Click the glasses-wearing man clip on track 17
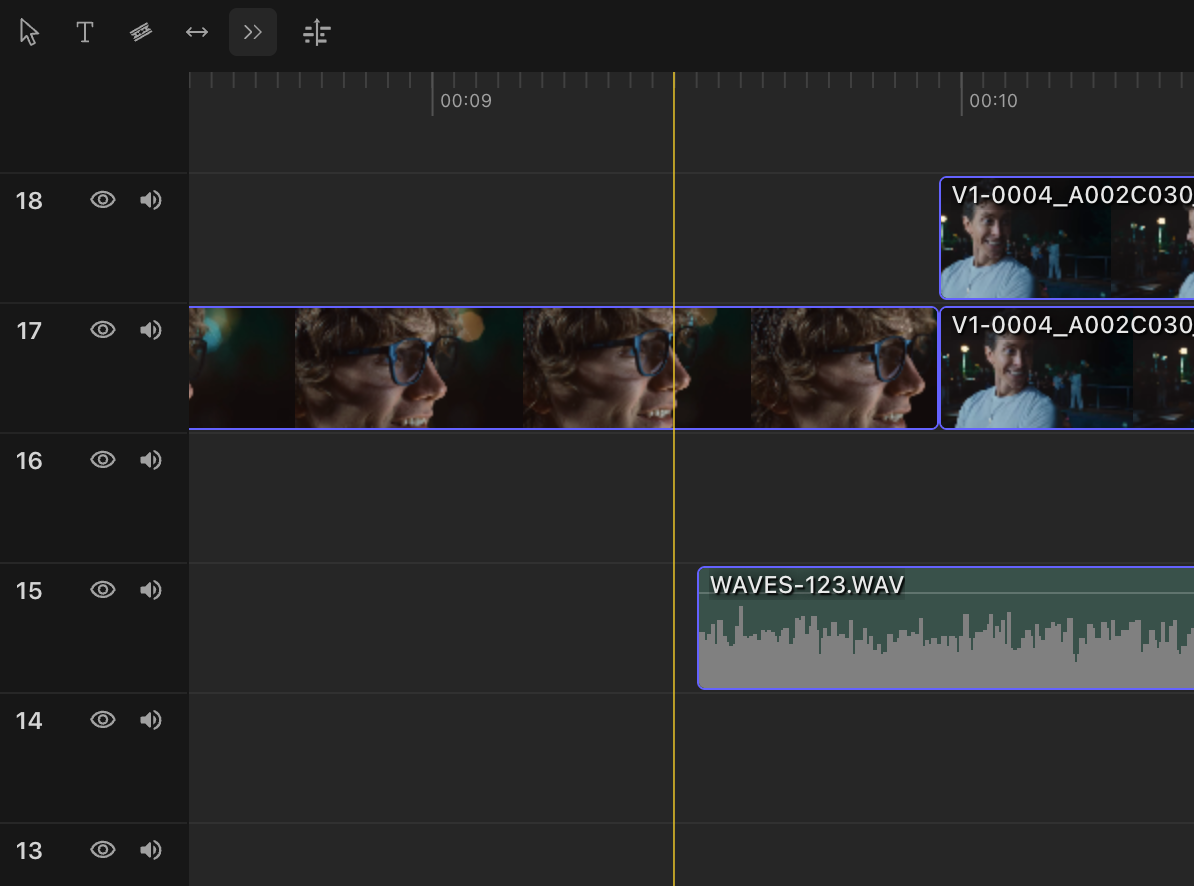This screenshot has height=886, width=1194. tap(560, 367)
